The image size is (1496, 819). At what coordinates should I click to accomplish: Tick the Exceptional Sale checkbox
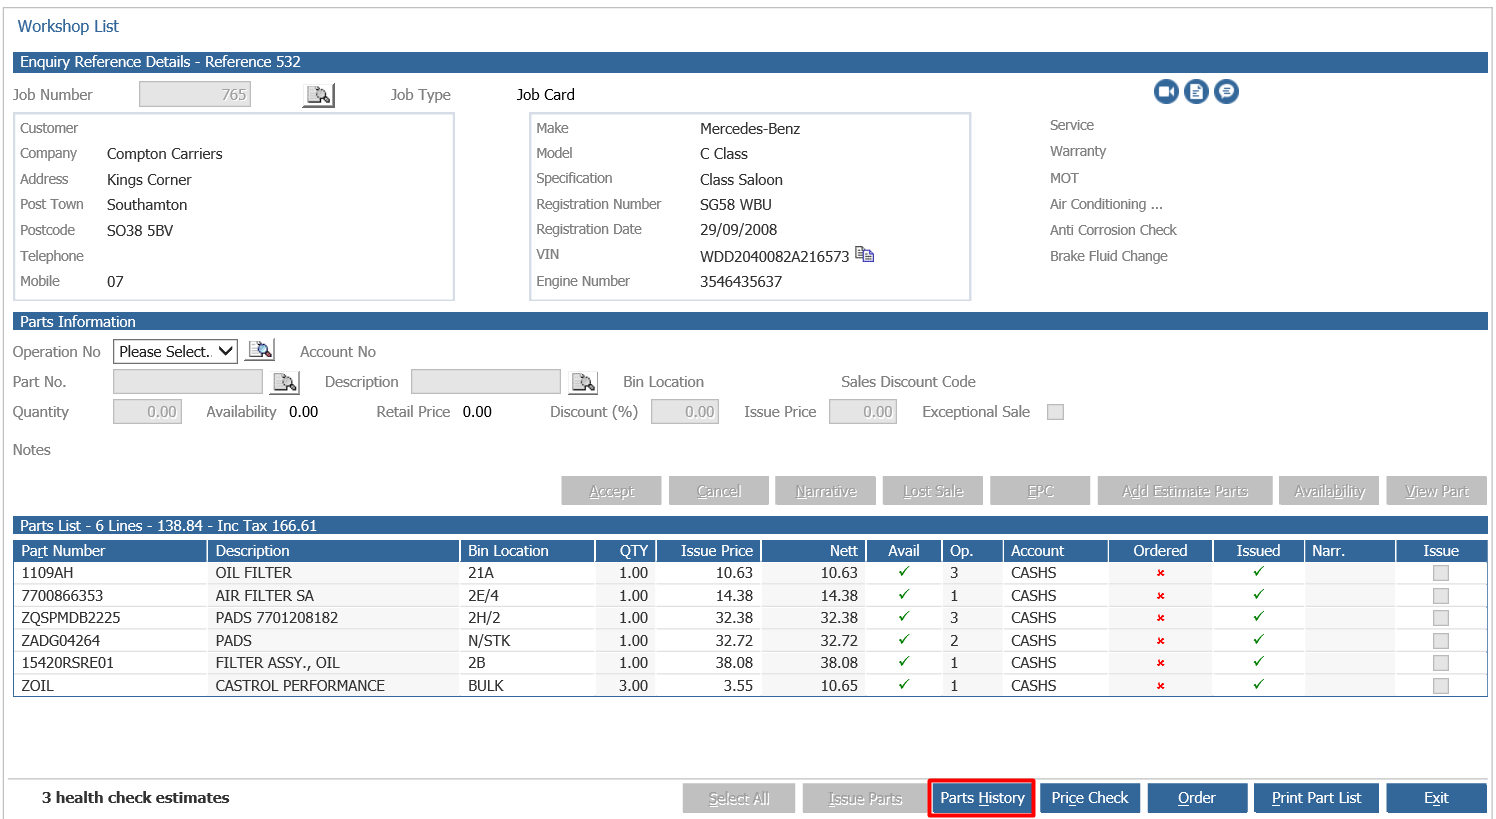click(1055, 412)
